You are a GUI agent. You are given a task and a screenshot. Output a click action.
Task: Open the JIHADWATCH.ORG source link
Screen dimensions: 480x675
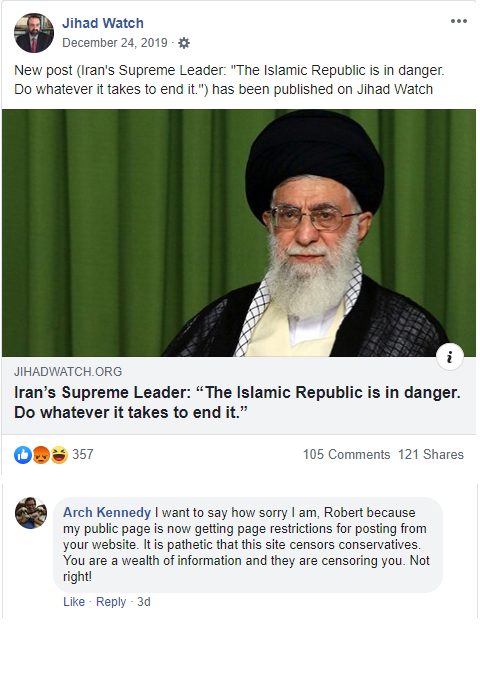tap(68, 372)
